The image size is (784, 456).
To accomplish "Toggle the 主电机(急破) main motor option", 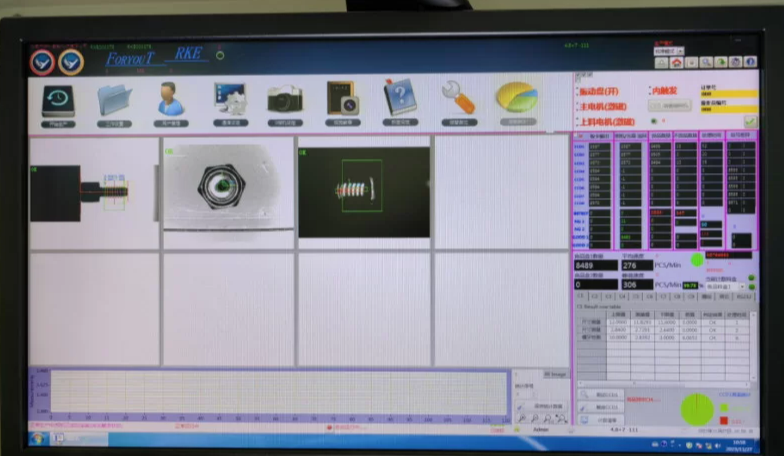I will [x=602, y=106].
